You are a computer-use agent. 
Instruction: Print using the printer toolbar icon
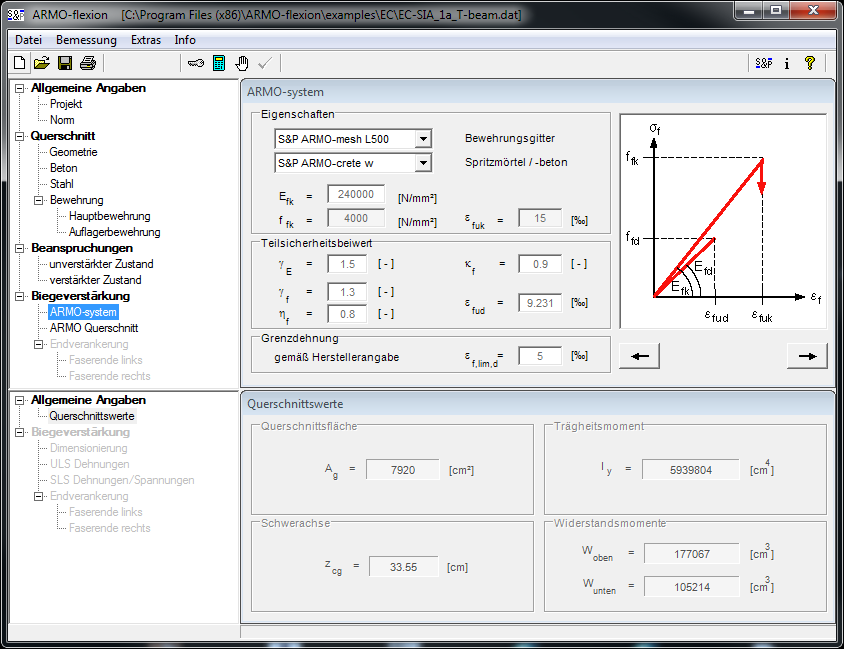tap(88, 63)
